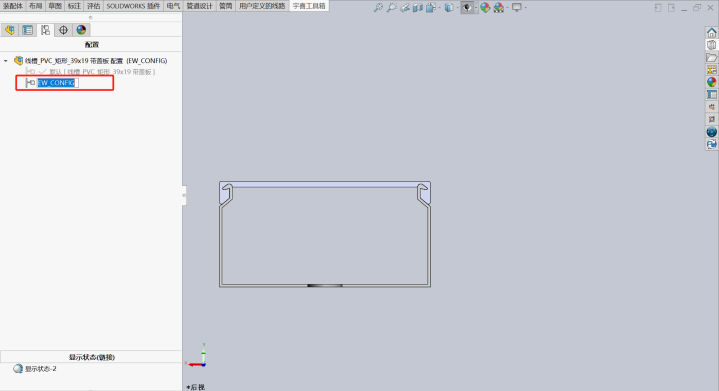Open Design Library icon in task pane

(711, 45)
